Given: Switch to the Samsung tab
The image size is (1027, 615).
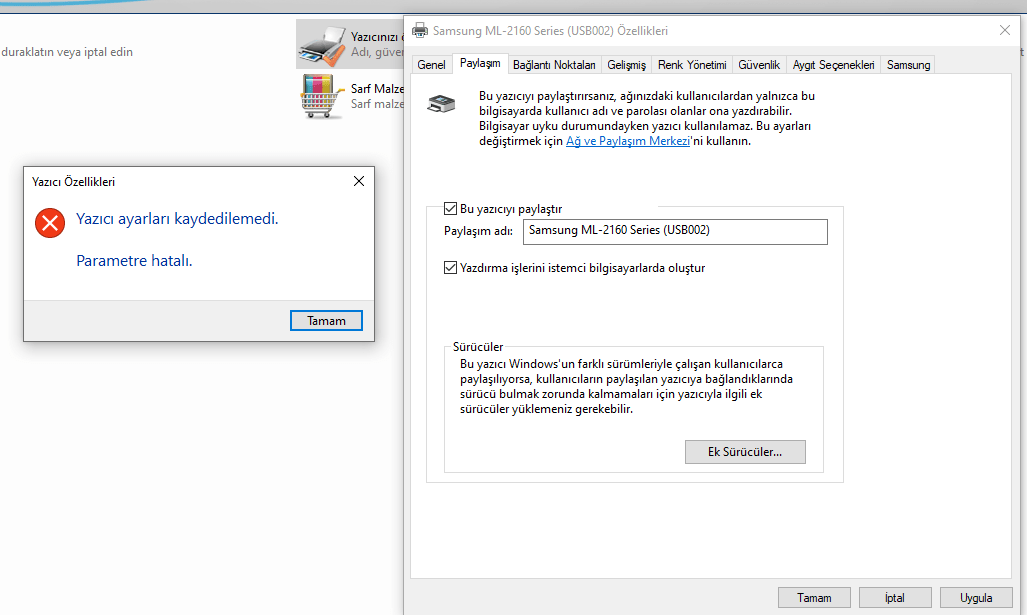Looking at the screenshot, I should point(908,65).
